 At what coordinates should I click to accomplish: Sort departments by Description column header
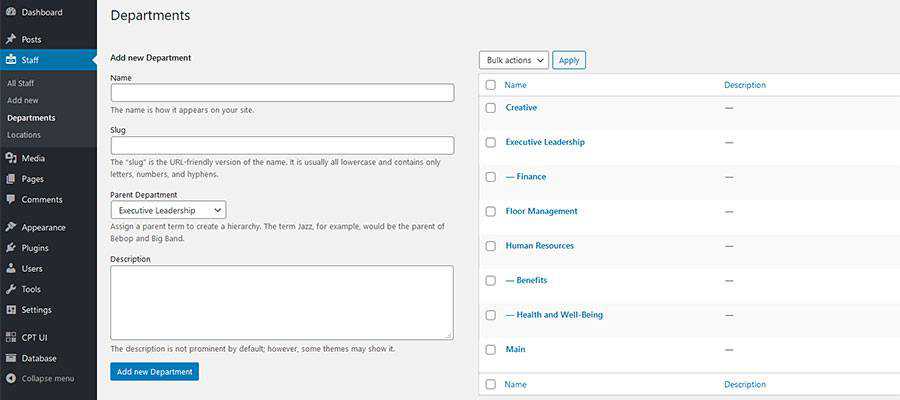coord(744,85)
